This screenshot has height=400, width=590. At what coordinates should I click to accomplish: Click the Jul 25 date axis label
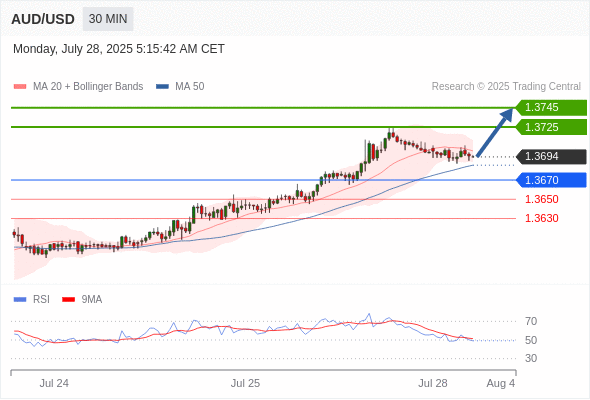pos(245,383)
